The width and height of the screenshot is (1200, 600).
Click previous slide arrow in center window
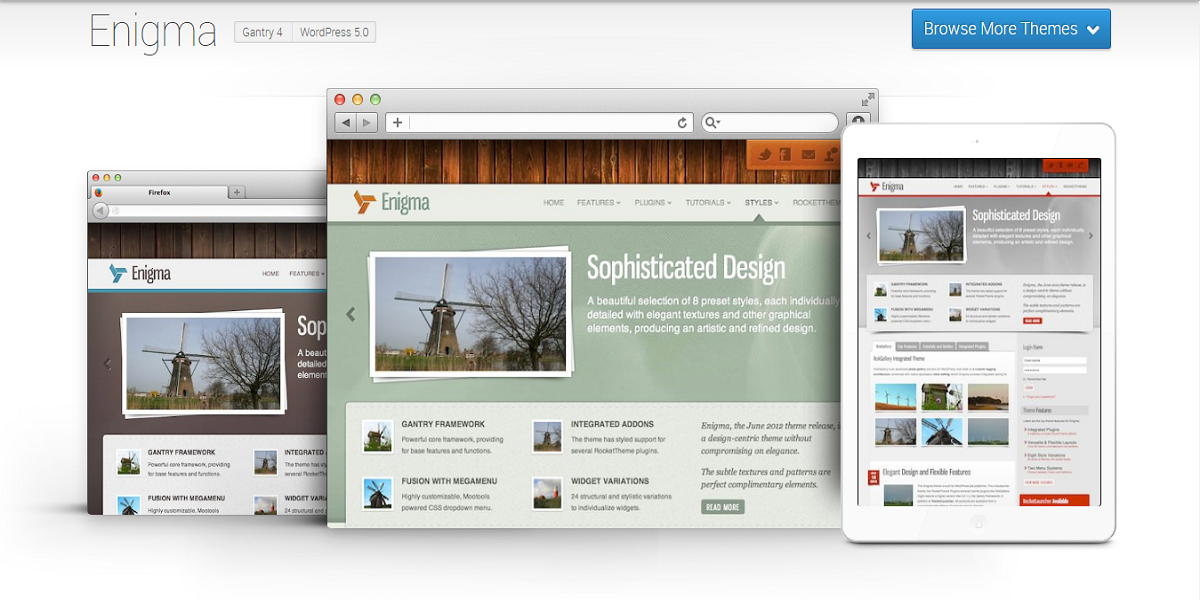(351, 314)
